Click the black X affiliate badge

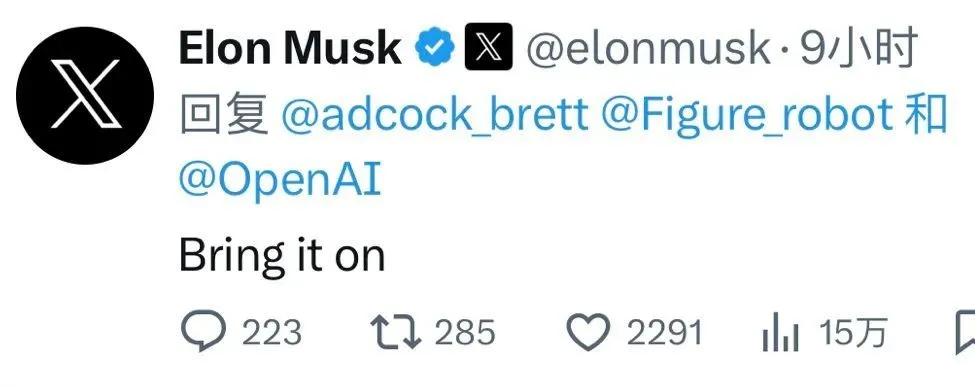pos(489,47)
